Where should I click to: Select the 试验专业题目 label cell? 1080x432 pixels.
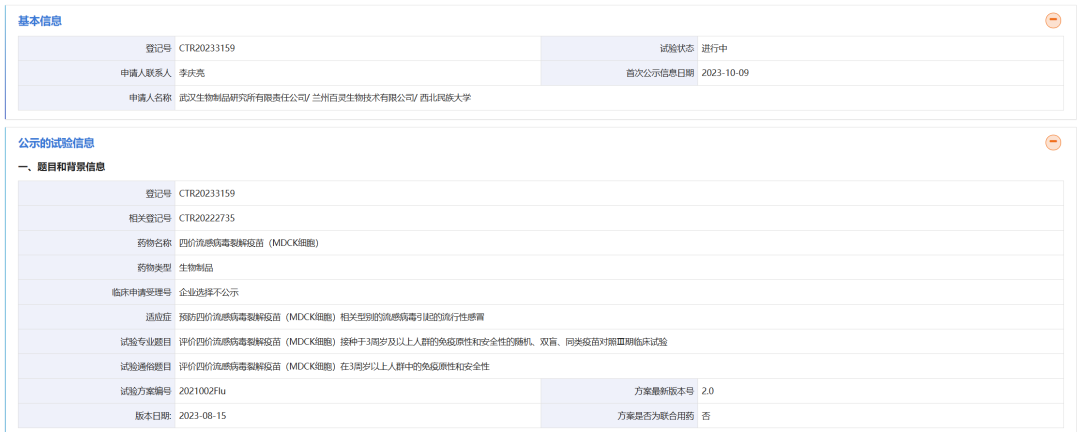pyautogui.click(x=96, y=342)
